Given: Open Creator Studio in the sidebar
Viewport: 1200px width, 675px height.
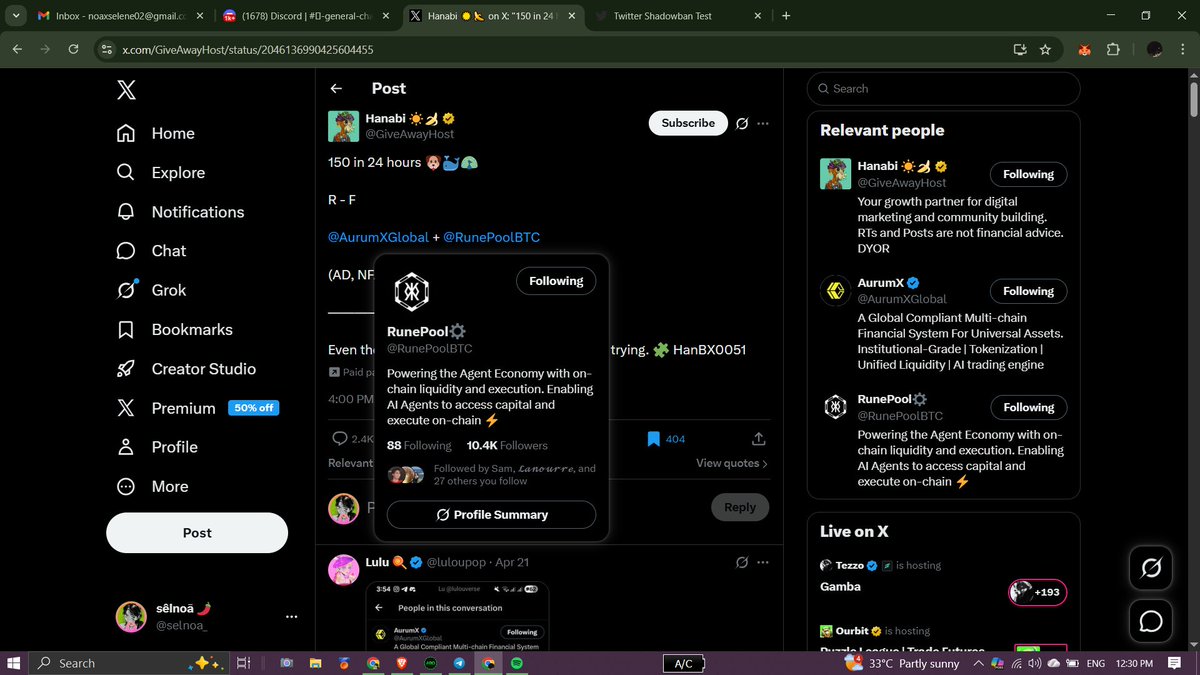Looking at the screenshot, I should (x=186, y=369).
